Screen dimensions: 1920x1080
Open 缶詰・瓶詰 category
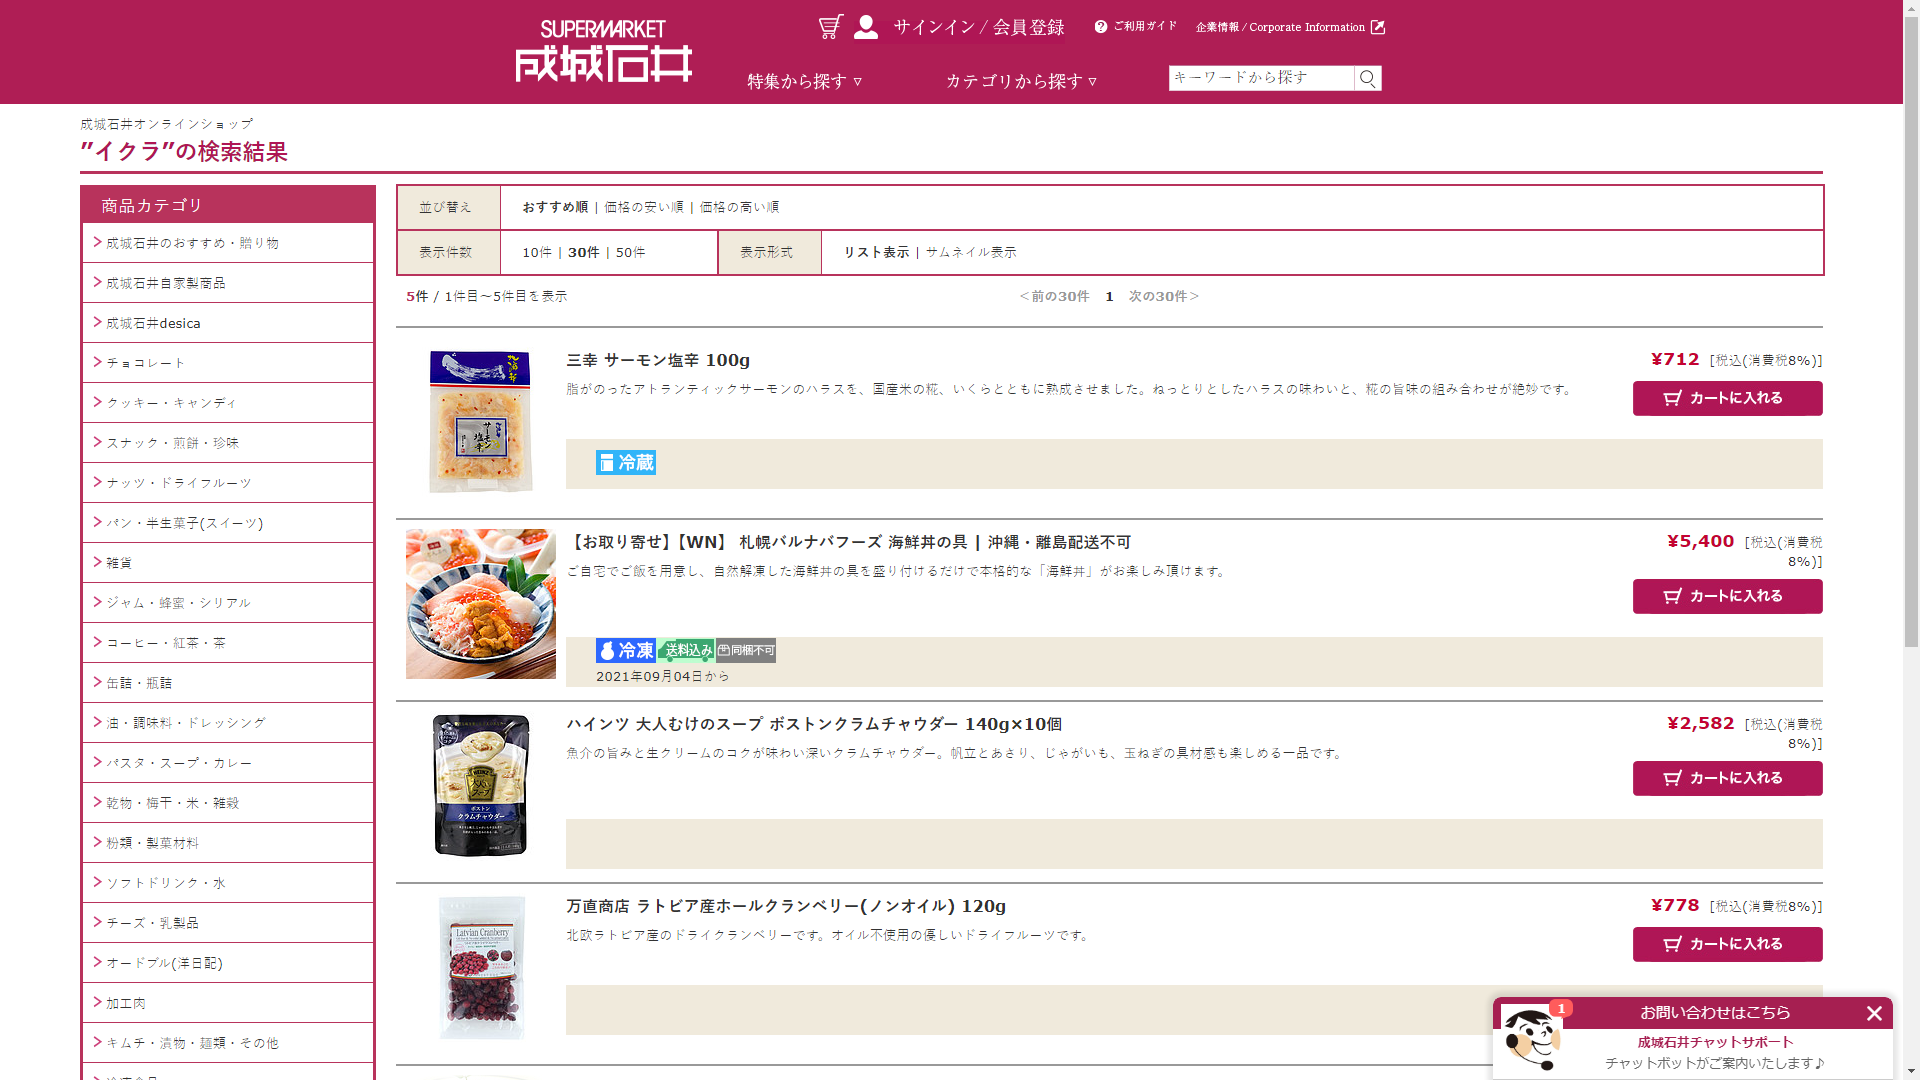139,683
